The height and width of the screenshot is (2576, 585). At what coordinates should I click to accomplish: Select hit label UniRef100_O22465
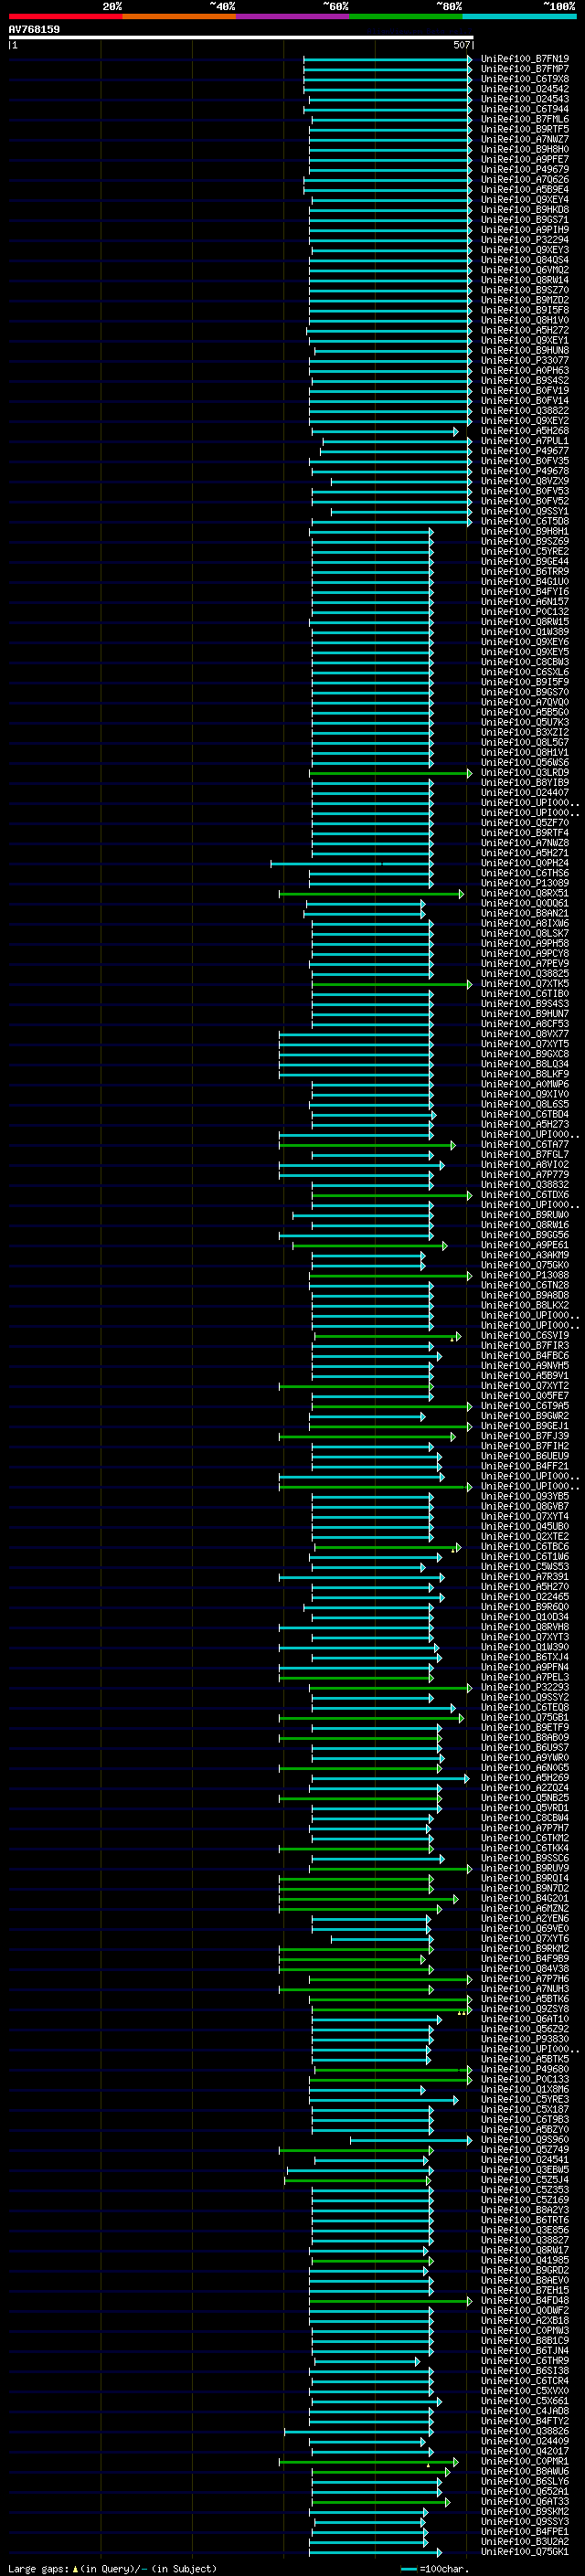click(x=525, y=1599)
